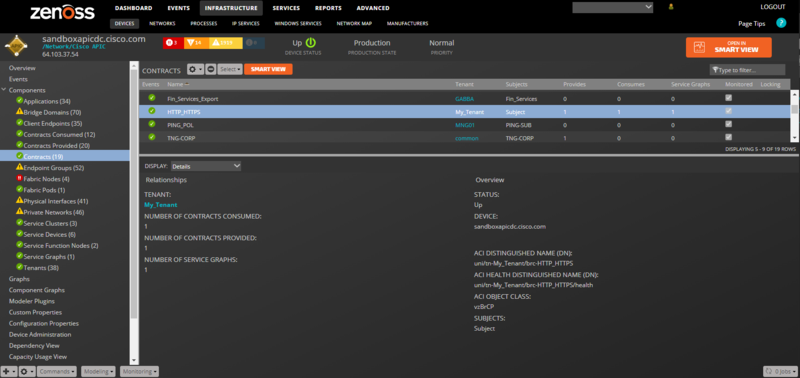800x378 pixels.
Task: Click the green Up device status icon
Action: pos(310,43)
